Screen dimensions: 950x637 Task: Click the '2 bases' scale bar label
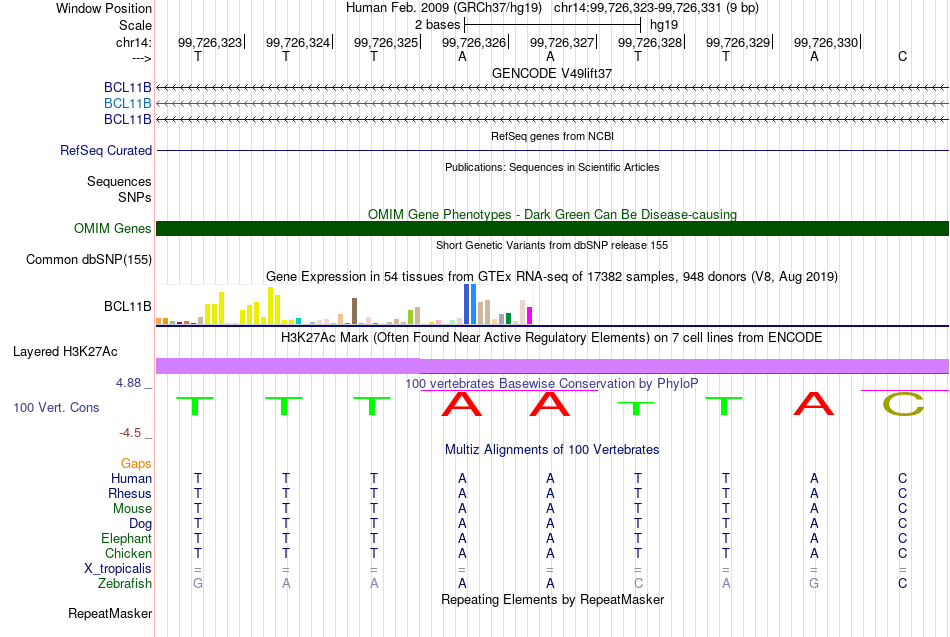click(x=437, y=25)
